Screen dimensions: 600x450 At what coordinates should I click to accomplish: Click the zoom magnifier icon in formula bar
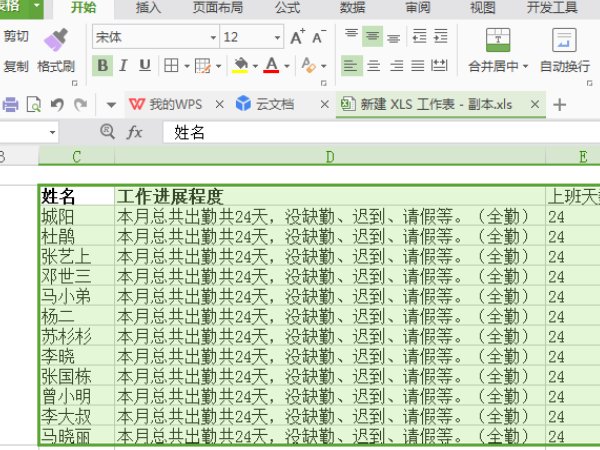click(107, 132)
